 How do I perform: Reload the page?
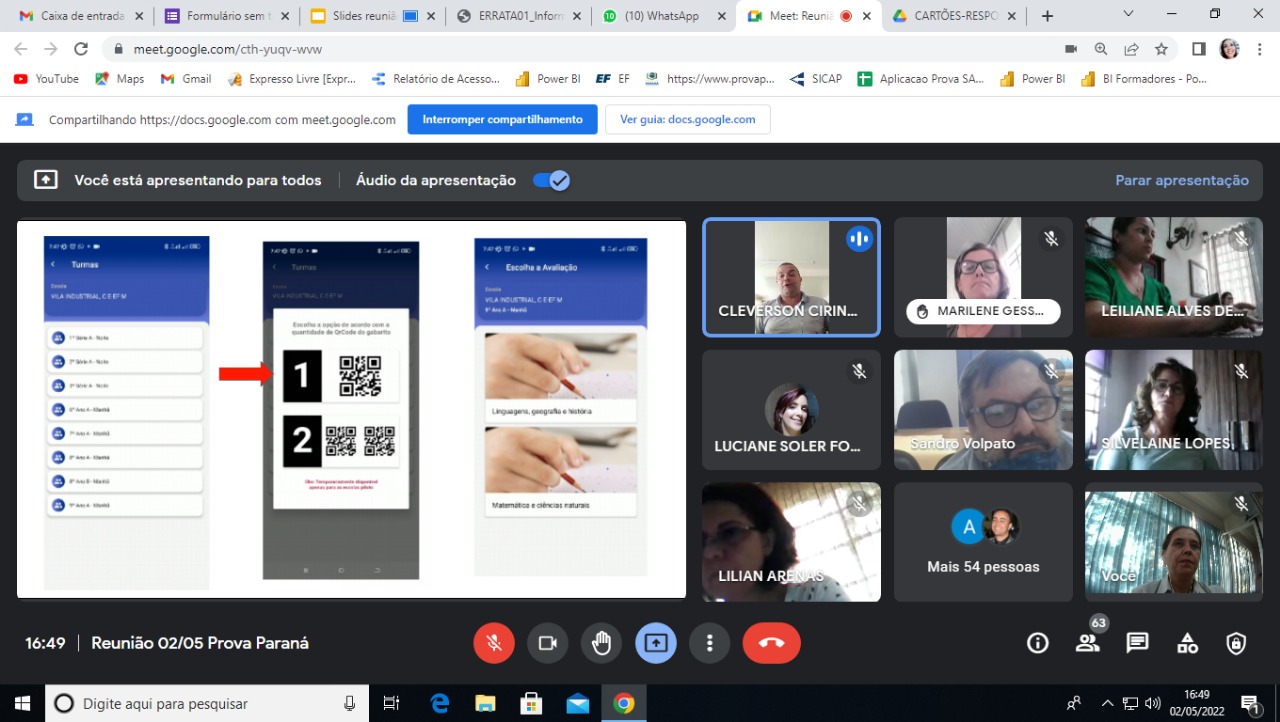(x=81, y=49)
